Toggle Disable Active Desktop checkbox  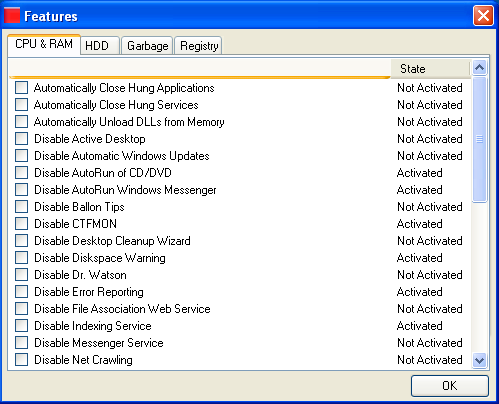[21, 139]
